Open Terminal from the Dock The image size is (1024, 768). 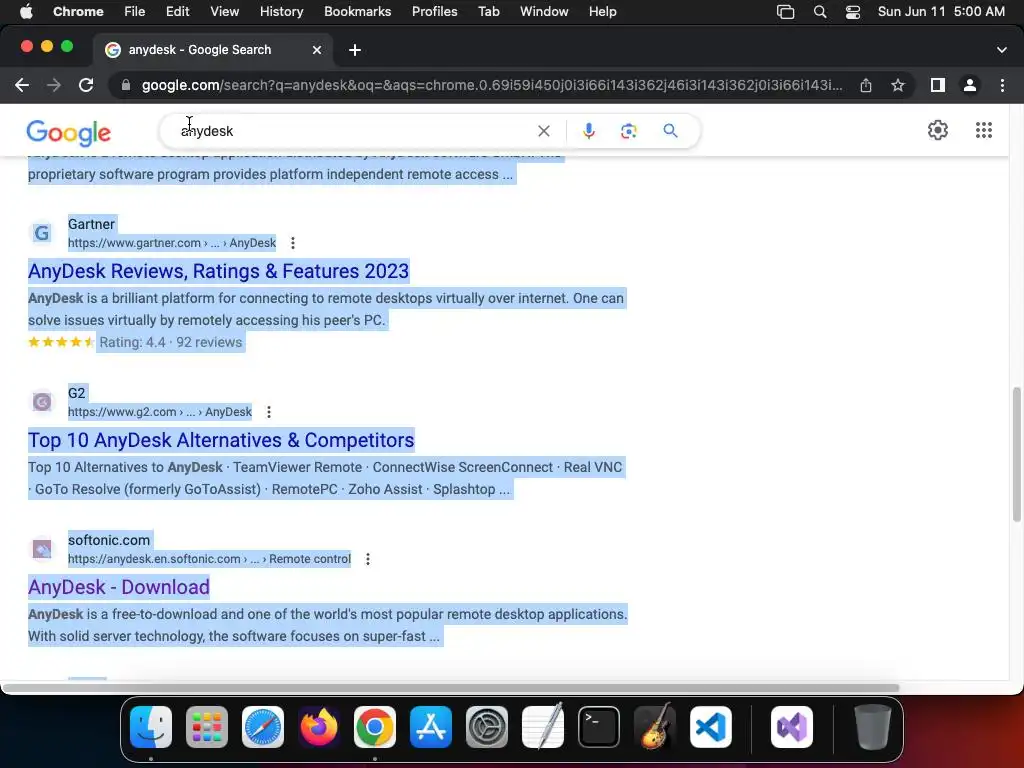coord(599,727)
